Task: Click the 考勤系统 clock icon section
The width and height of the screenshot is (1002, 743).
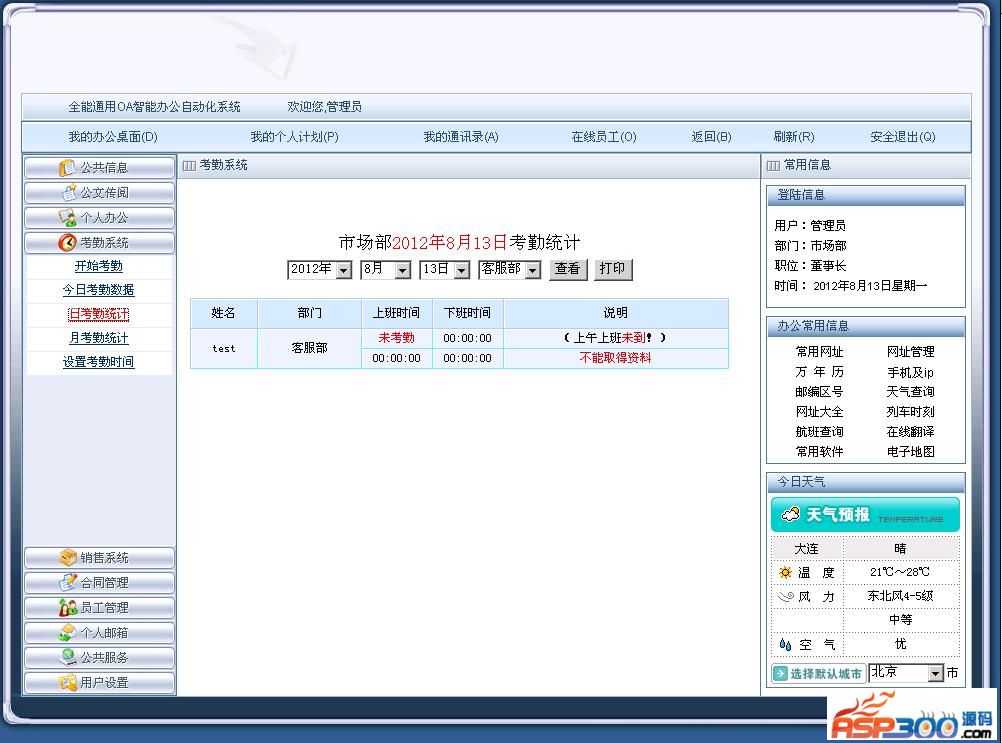Action: [x=99, y=243]
